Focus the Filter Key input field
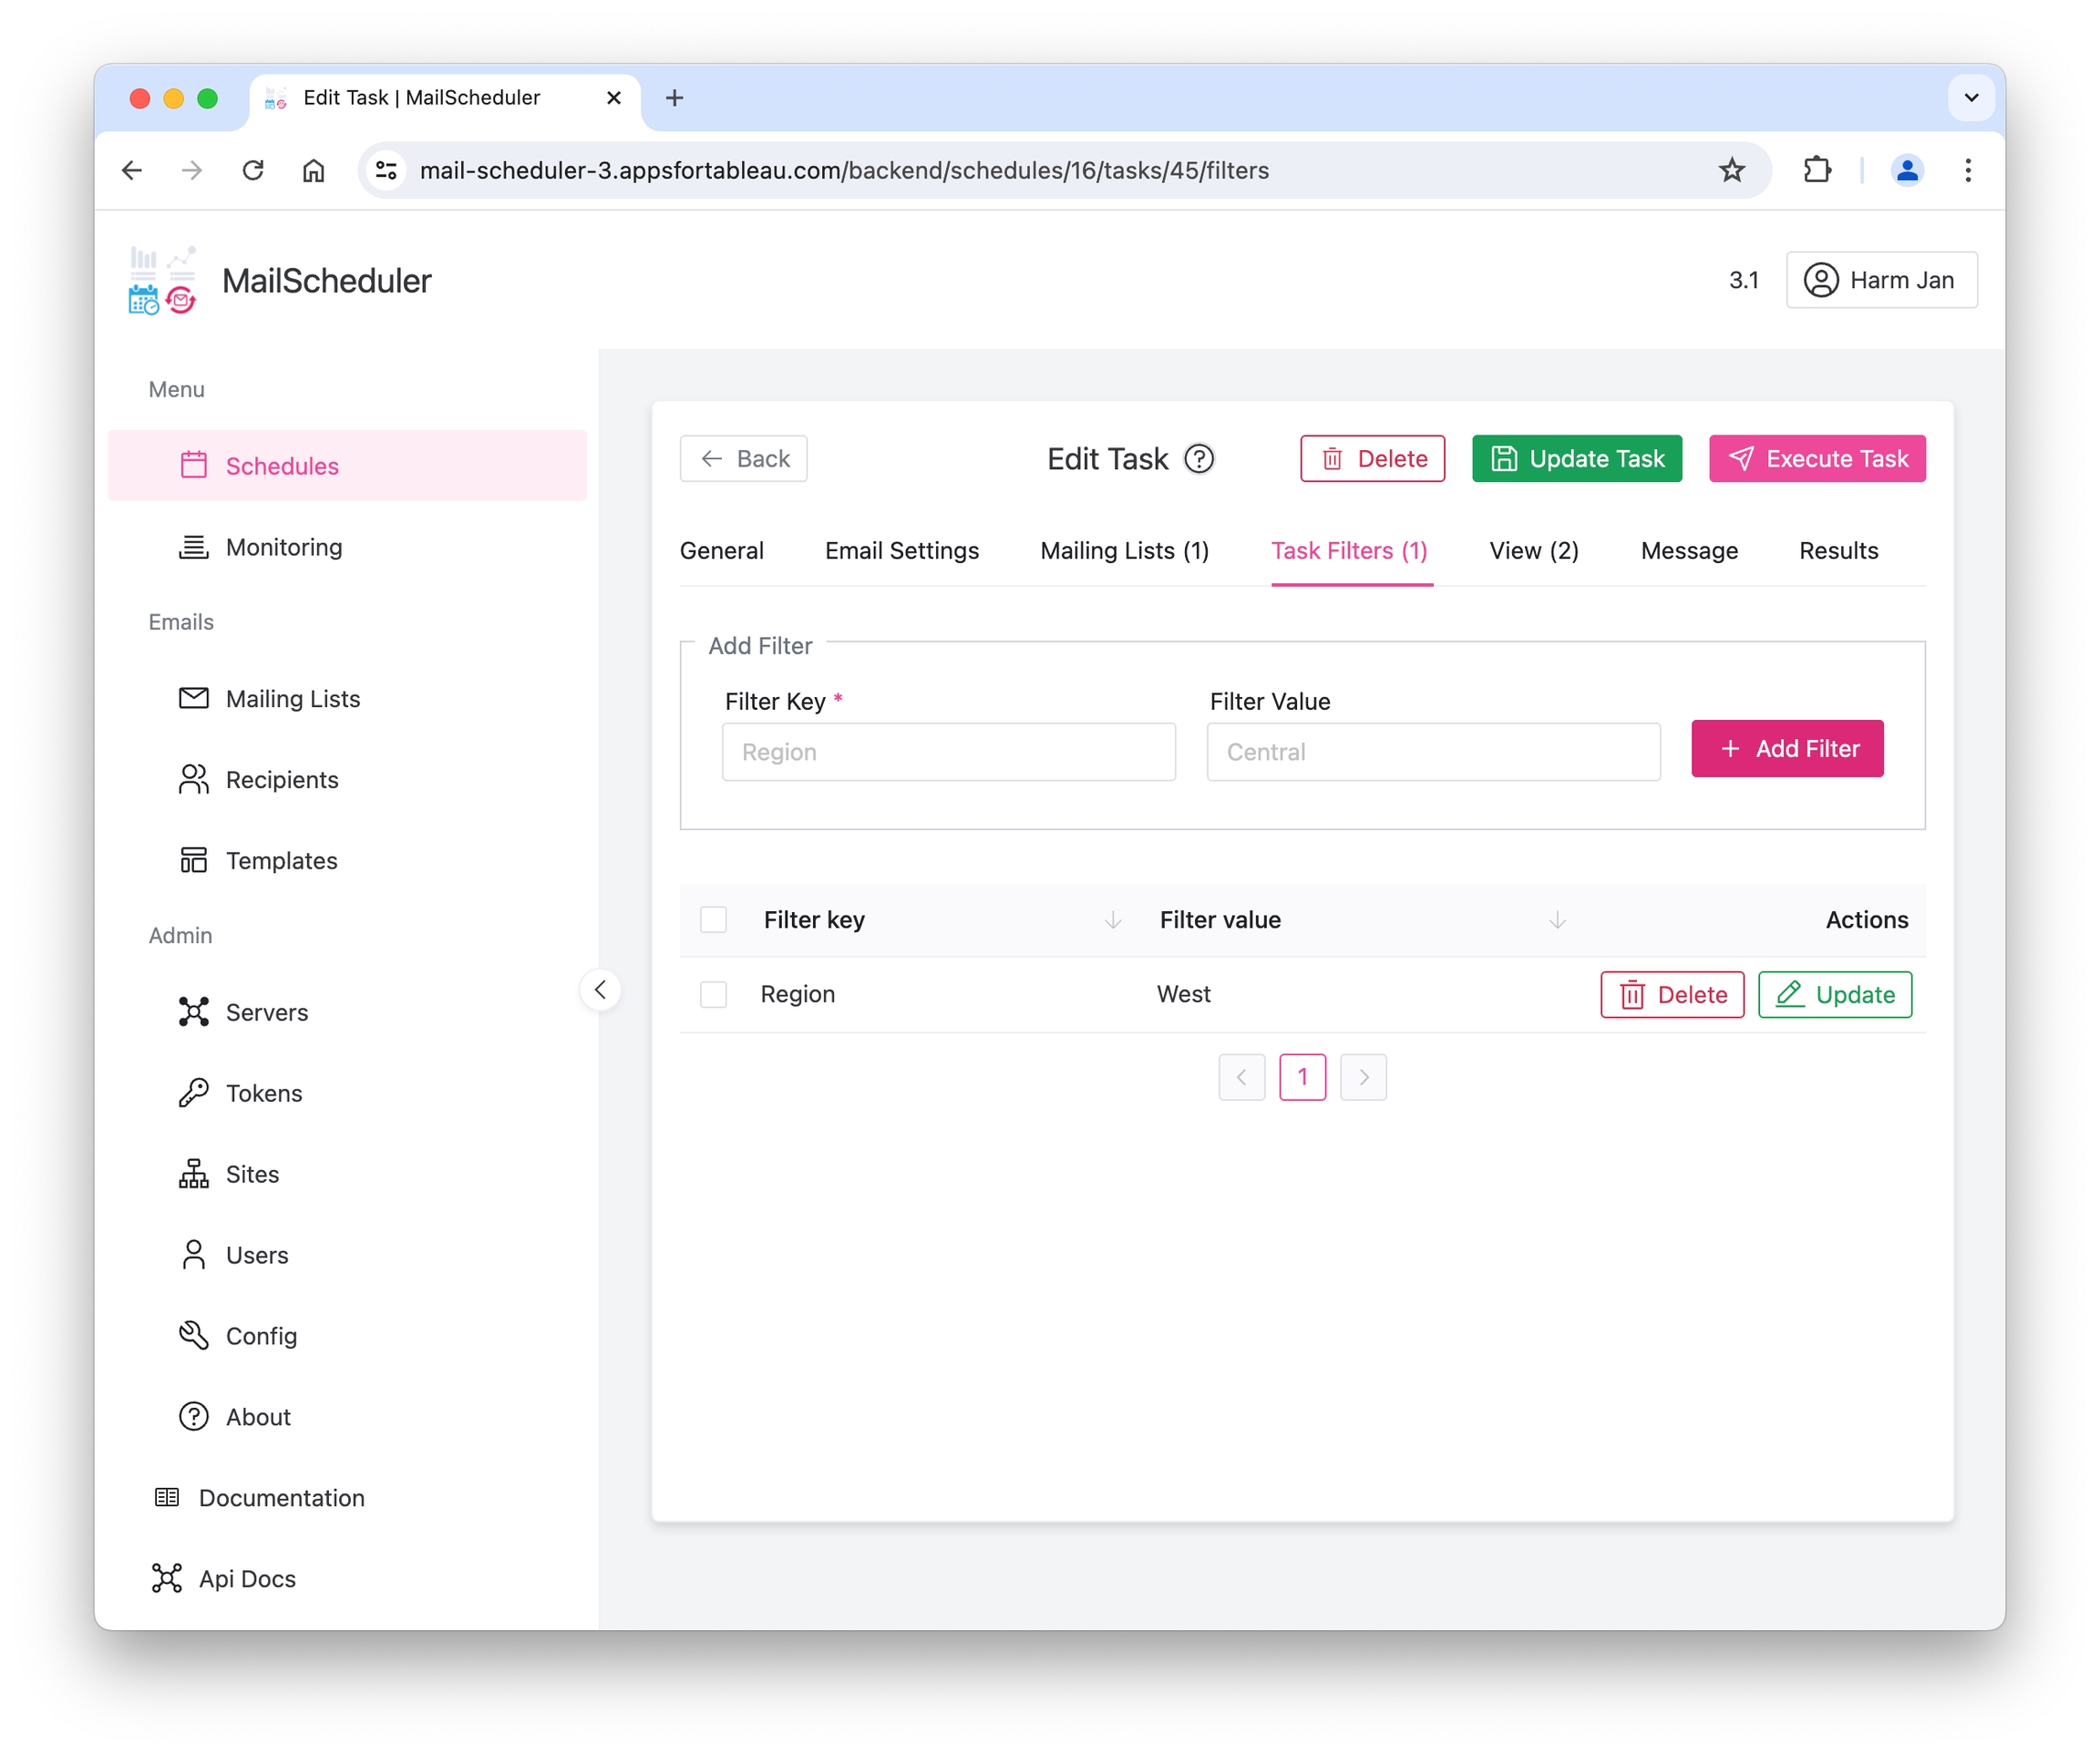This screenshot has height=1755, width=2100. (x=948, y=752)
